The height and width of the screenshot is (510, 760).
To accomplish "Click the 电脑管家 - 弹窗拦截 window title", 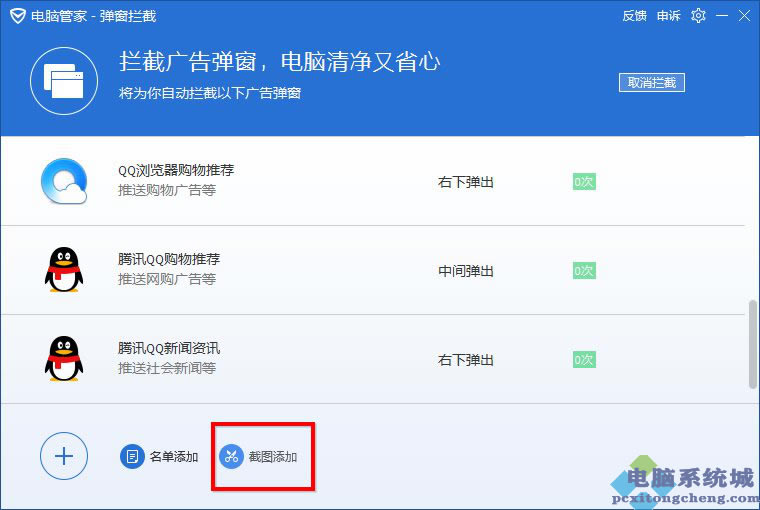I will [x=94, y=16].
